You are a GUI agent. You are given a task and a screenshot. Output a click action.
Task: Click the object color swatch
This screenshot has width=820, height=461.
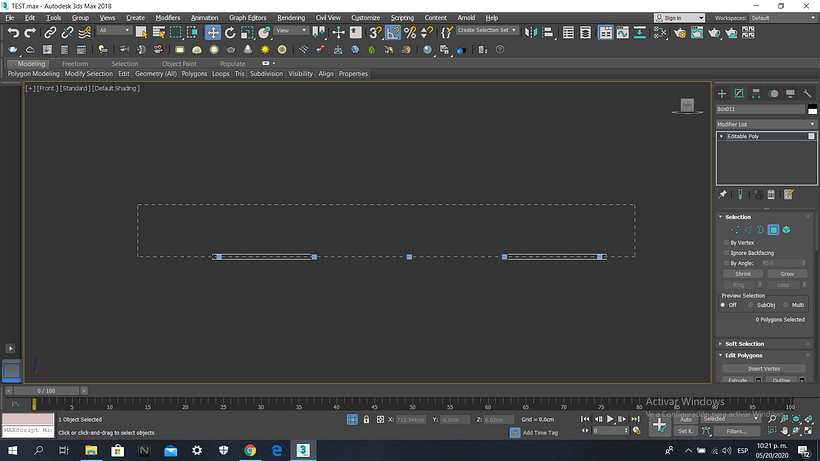pyautogui.click(x=812, y=109)
